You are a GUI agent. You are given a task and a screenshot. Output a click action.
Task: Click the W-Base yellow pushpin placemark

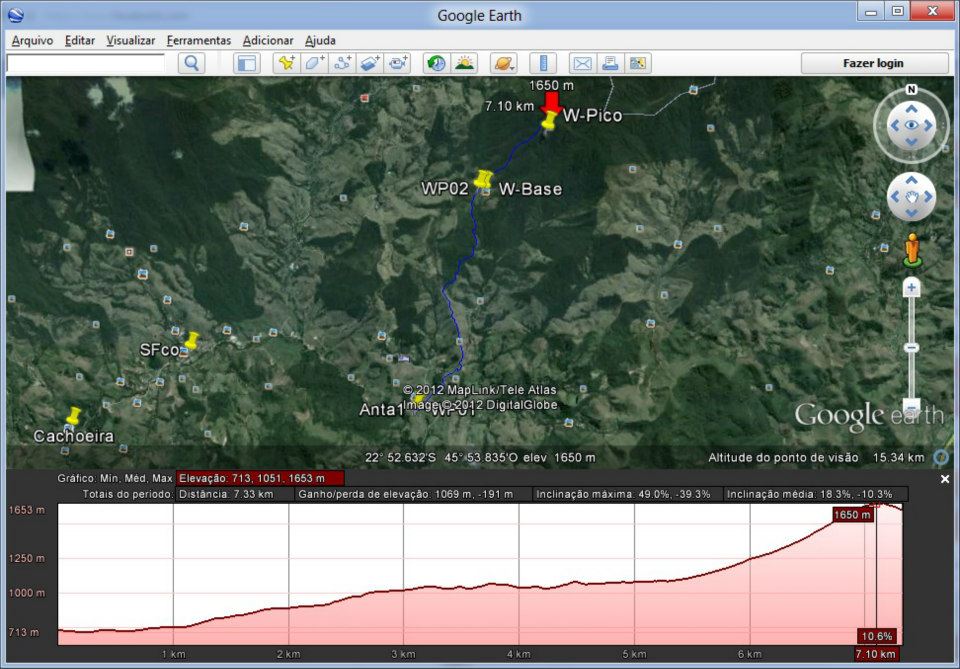(484, 180)
